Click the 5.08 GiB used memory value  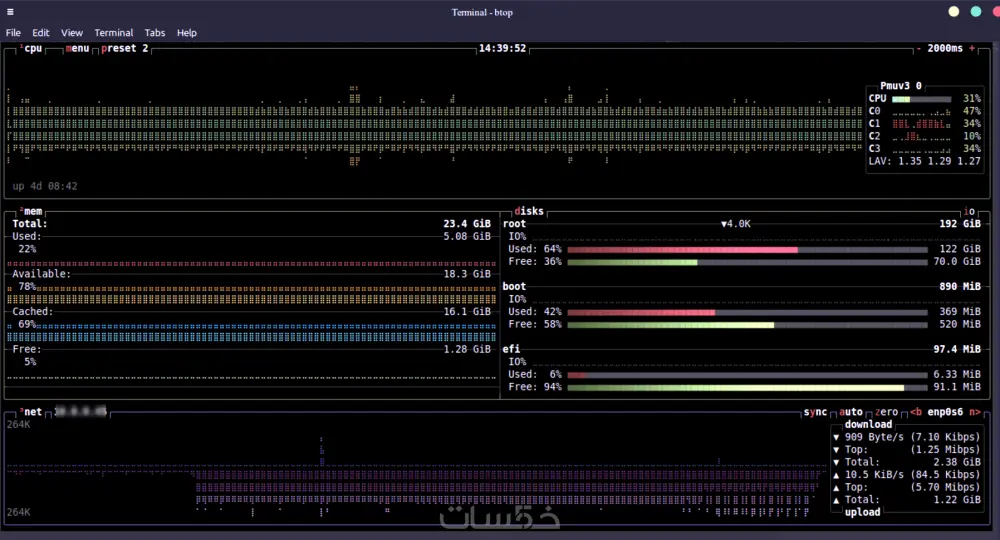pyautogui.click(x=467, y=237)
